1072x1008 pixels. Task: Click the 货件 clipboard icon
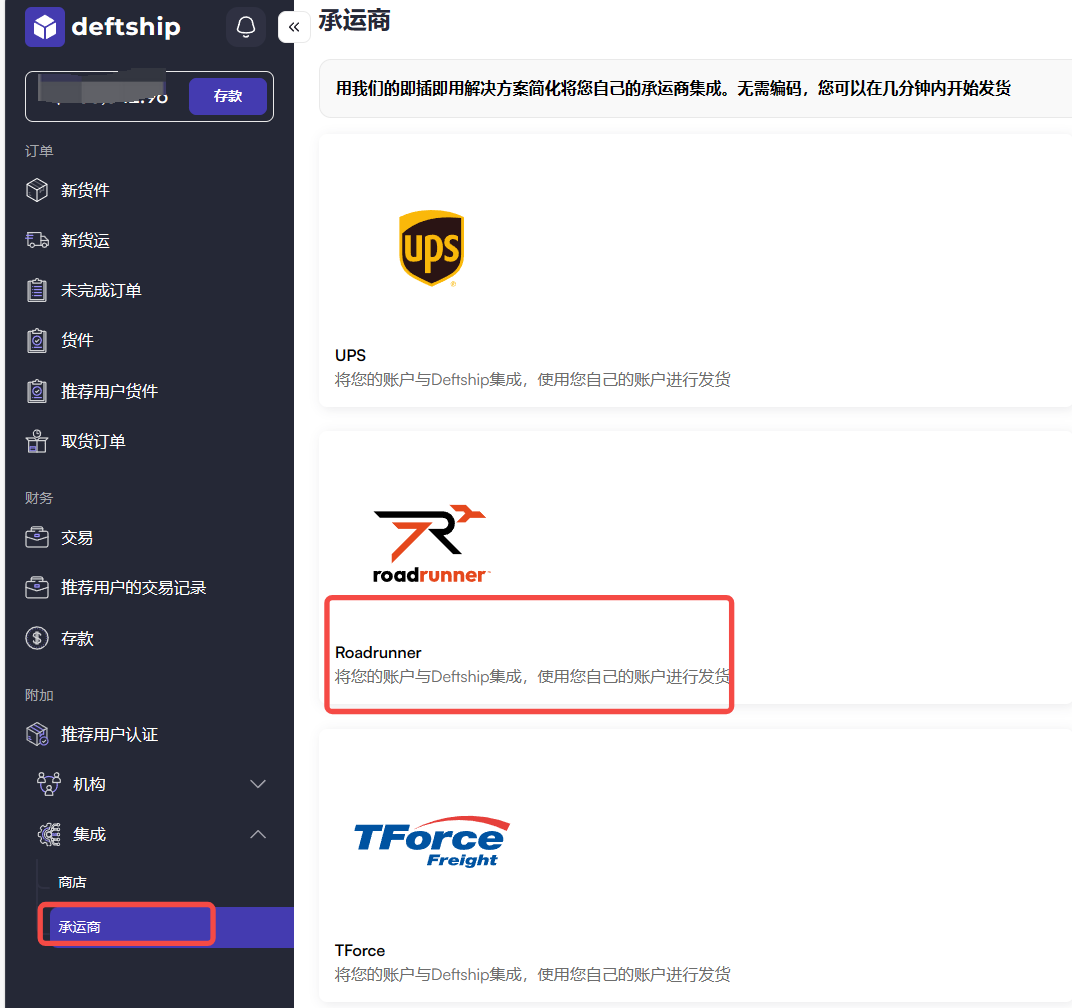pyautogui.click(x=37, y=340)
